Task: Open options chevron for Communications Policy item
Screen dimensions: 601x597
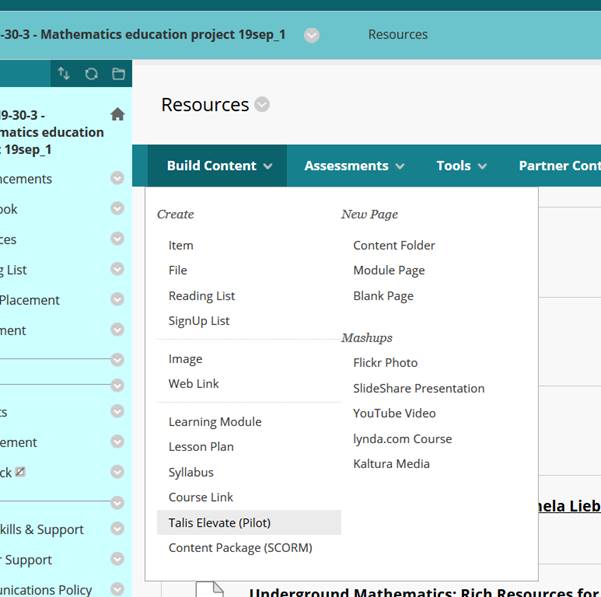Action: tap(117, 589)
